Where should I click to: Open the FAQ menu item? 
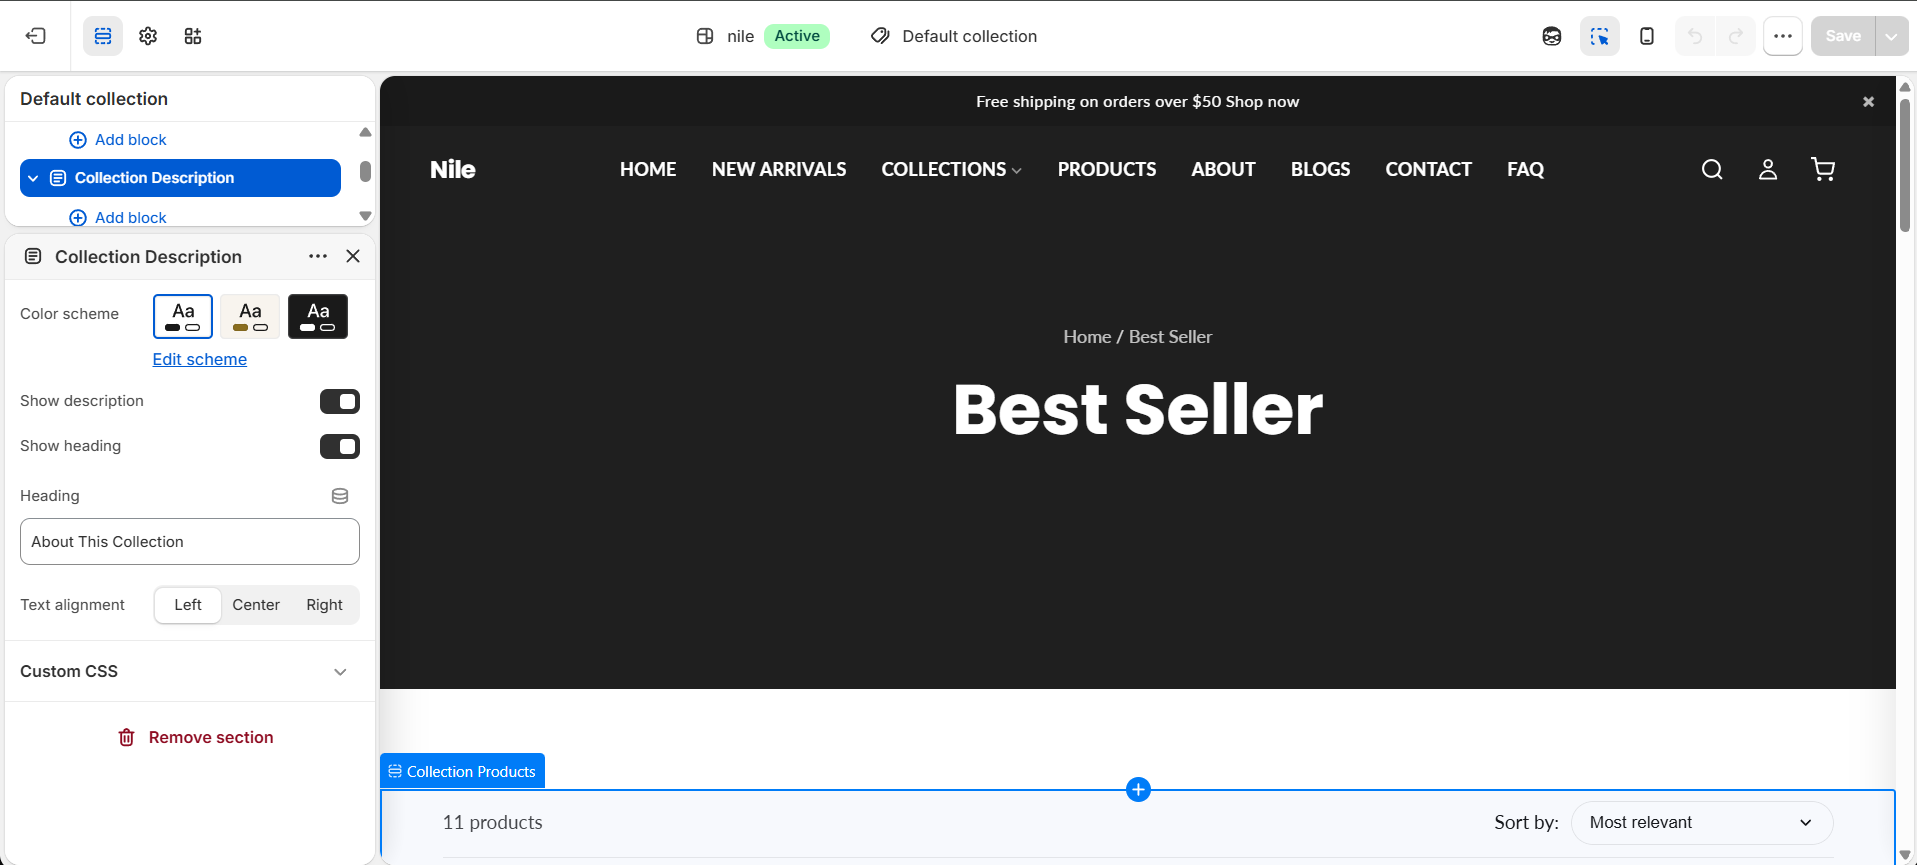pyautogui.click(x=1525, y=170)
